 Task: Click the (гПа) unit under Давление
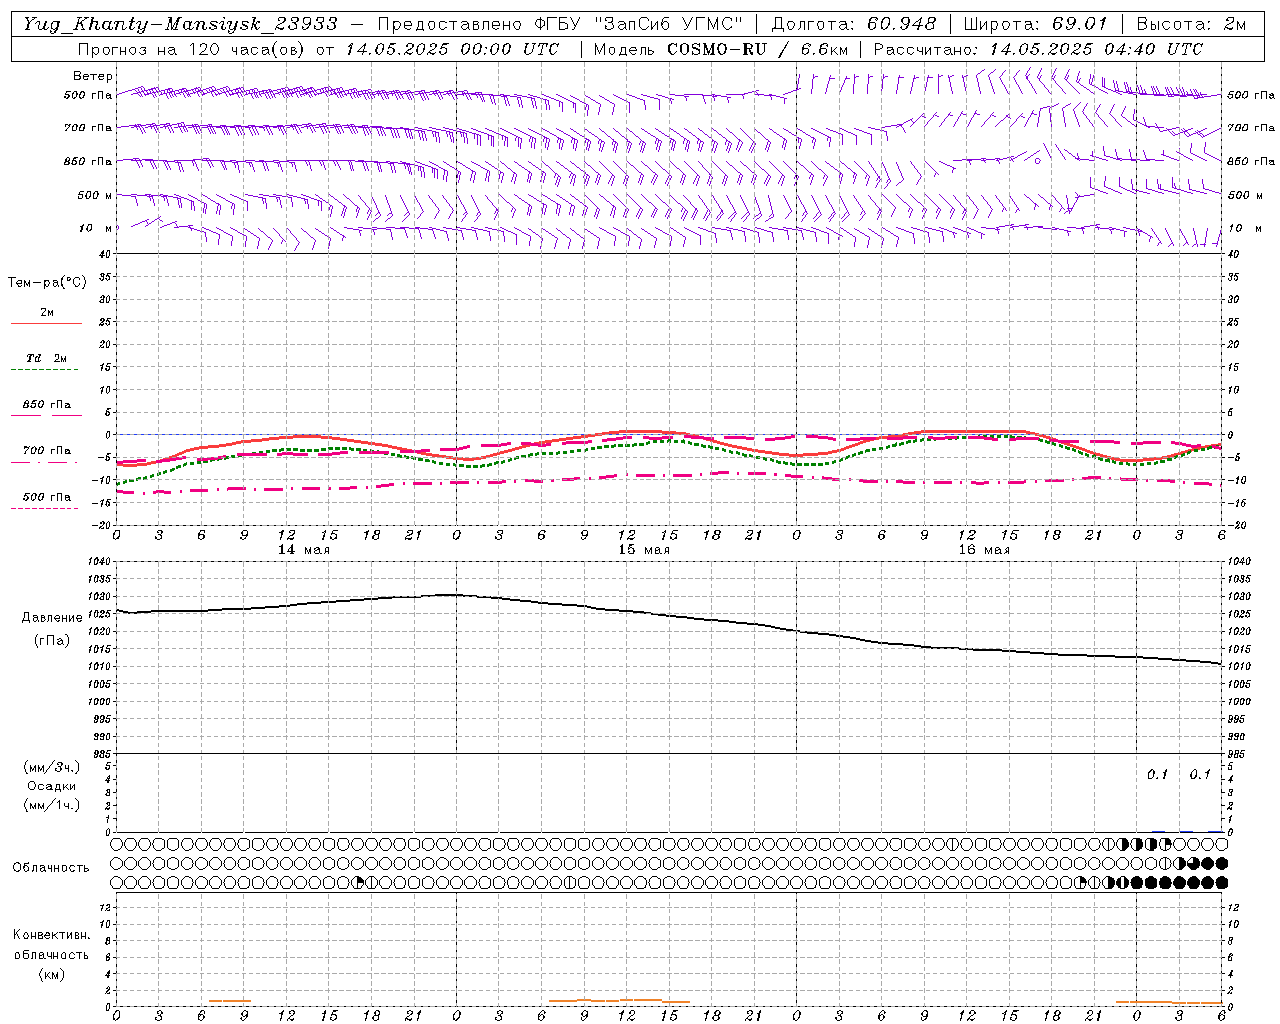(x=52, y=641)
